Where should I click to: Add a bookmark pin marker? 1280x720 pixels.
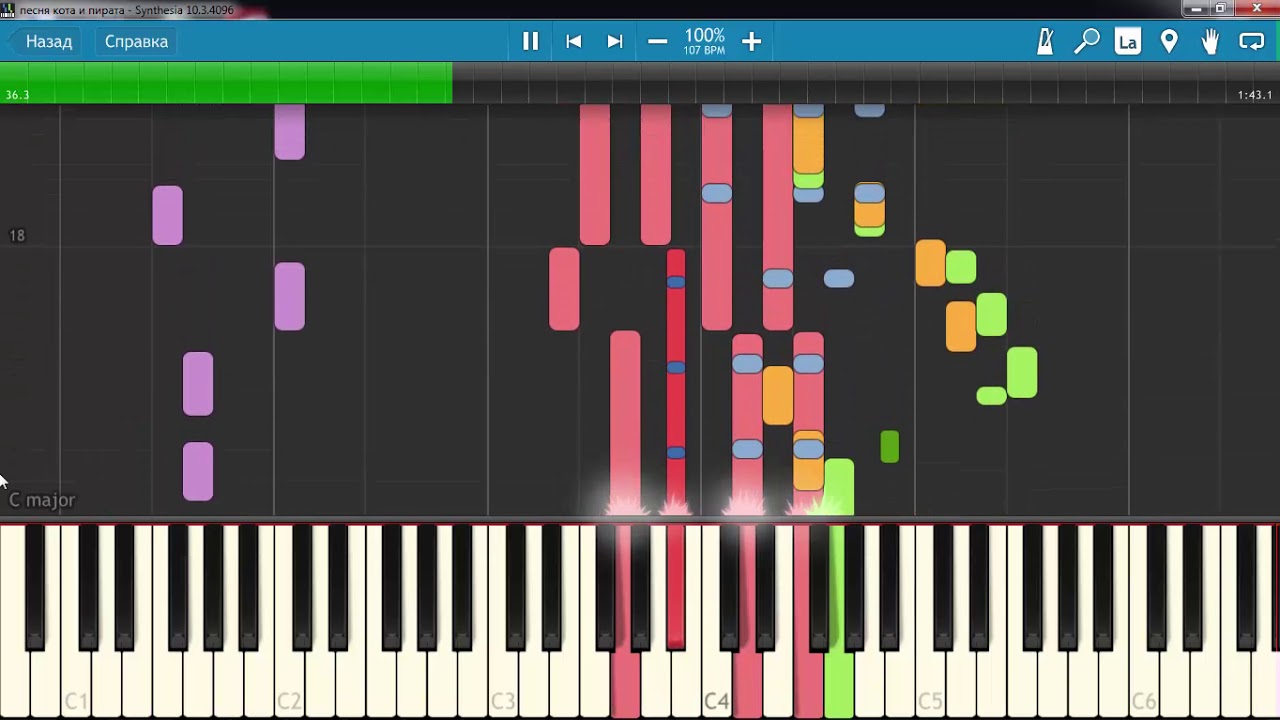(1169, 41)
